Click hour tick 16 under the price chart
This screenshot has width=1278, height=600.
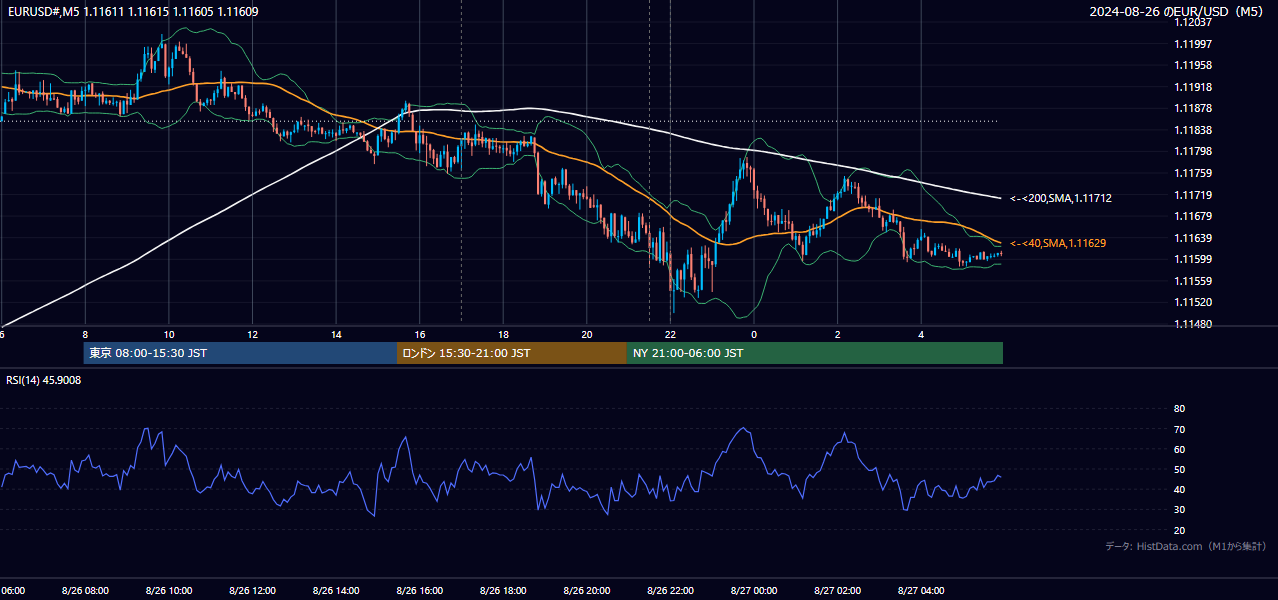click(420, 334)
